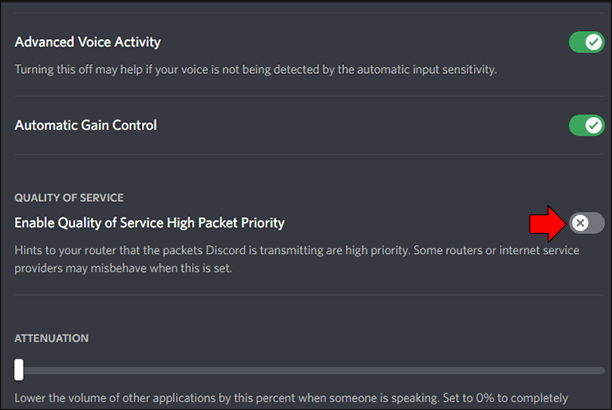Screen dimensions: 612x410
Task: Click the automatic input sensitivity description text
Action: [x=256, y=70]
